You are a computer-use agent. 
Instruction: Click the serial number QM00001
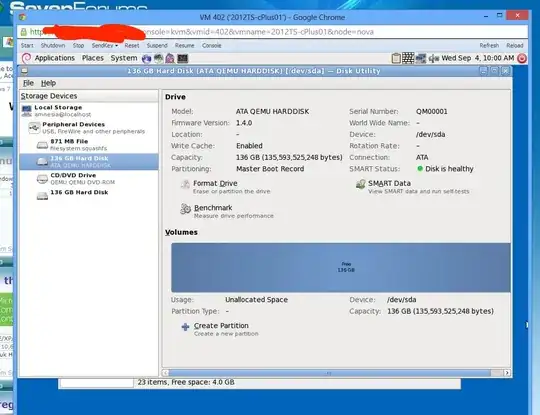pos(432,111)
